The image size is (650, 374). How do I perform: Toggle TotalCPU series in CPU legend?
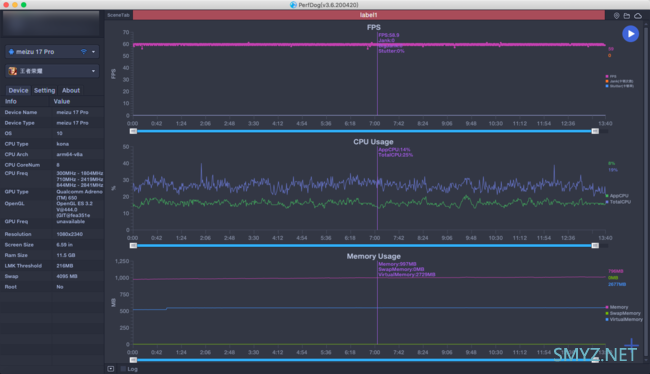(618, 202)
